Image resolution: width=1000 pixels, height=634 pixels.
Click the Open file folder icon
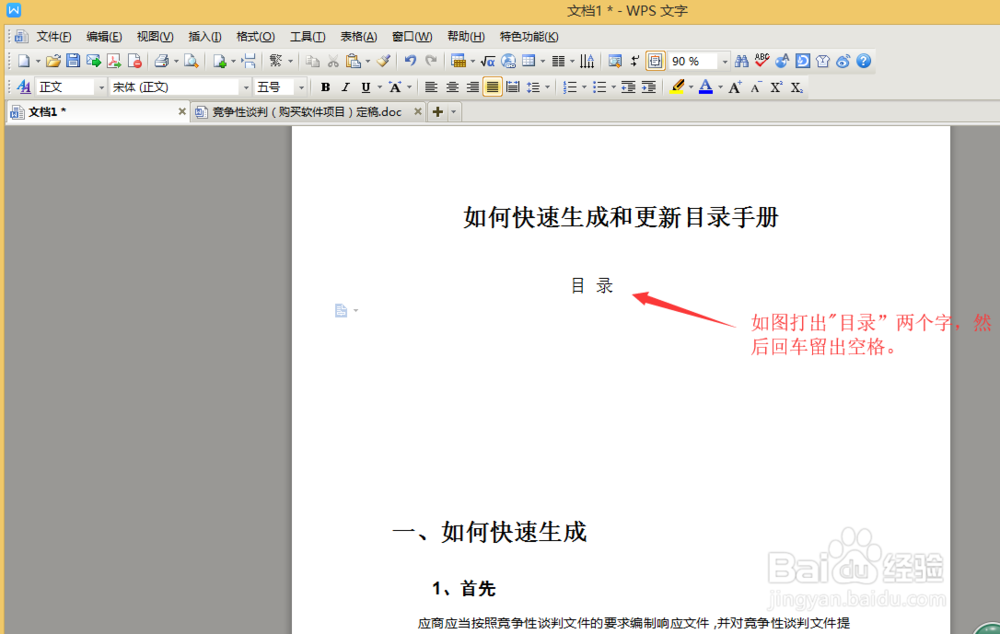53,61
